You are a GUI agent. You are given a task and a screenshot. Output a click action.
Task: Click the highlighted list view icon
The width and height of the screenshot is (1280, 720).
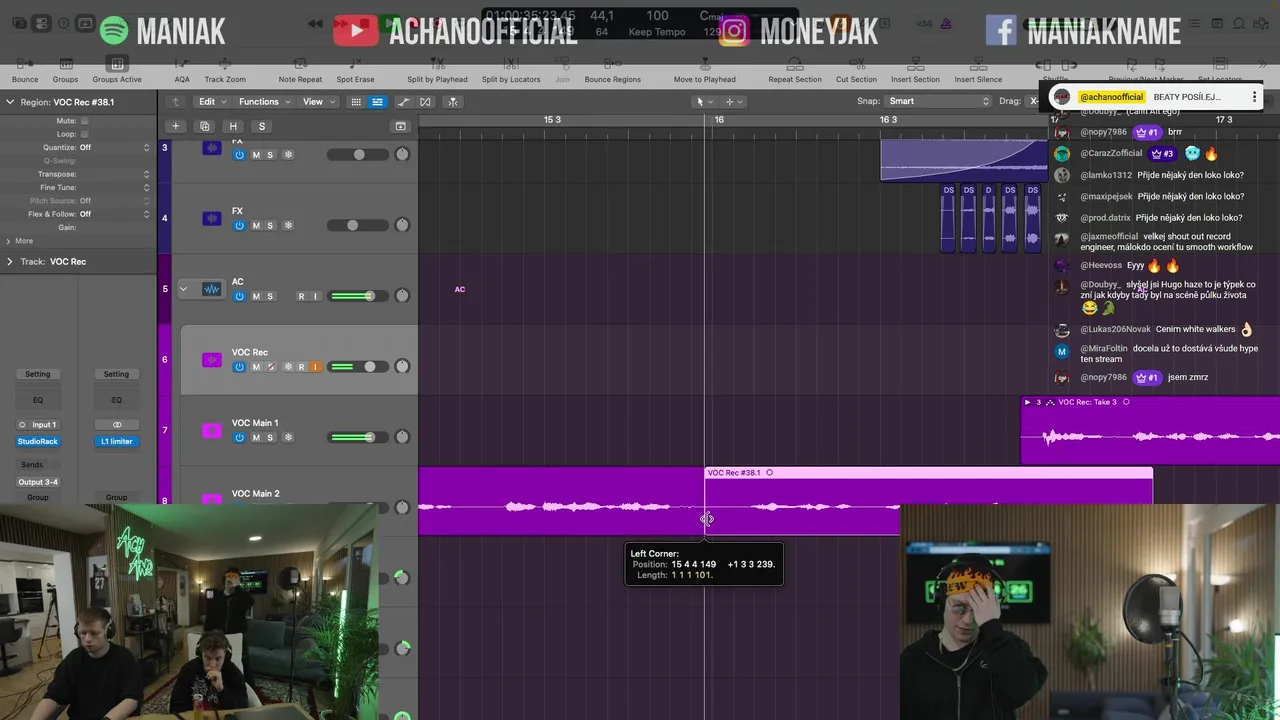[377, 102]
